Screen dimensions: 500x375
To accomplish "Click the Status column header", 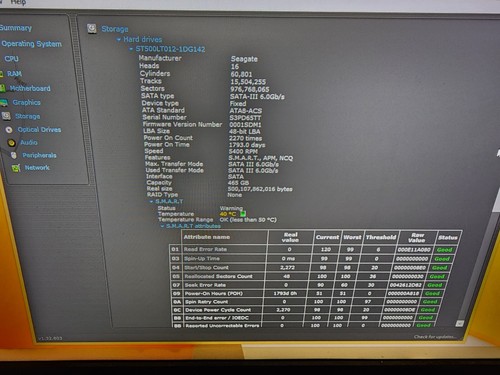I will click(448, 238).
